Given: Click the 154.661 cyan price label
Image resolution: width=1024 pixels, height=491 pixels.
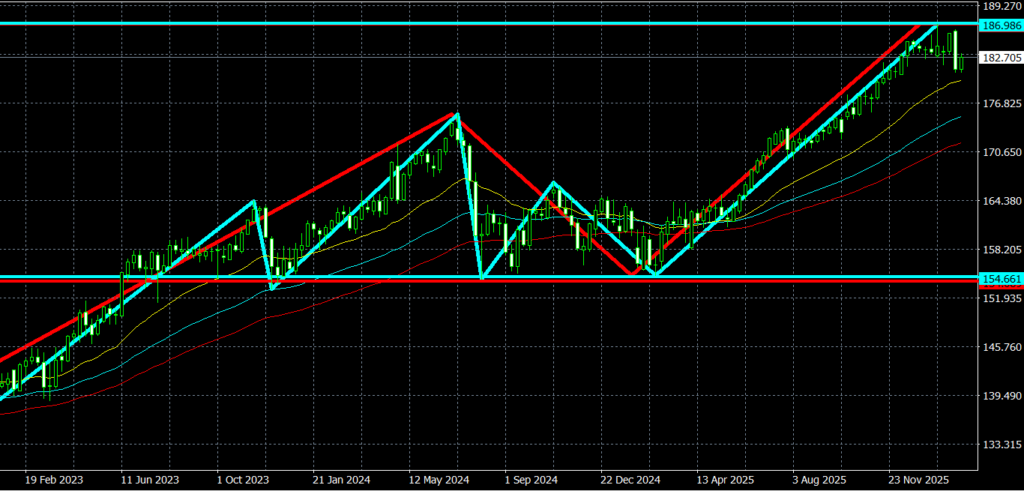Looking at the screenshot, I should (1000, 278).
